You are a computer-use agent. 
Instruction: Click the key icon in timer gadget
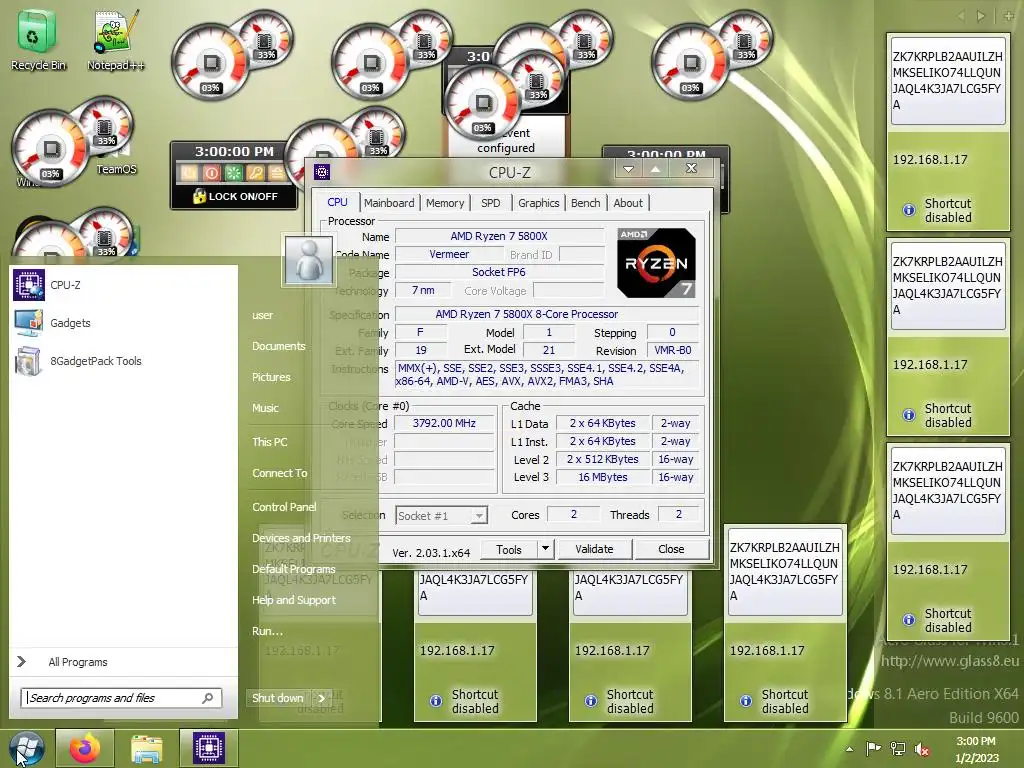(x=255, y=173)
